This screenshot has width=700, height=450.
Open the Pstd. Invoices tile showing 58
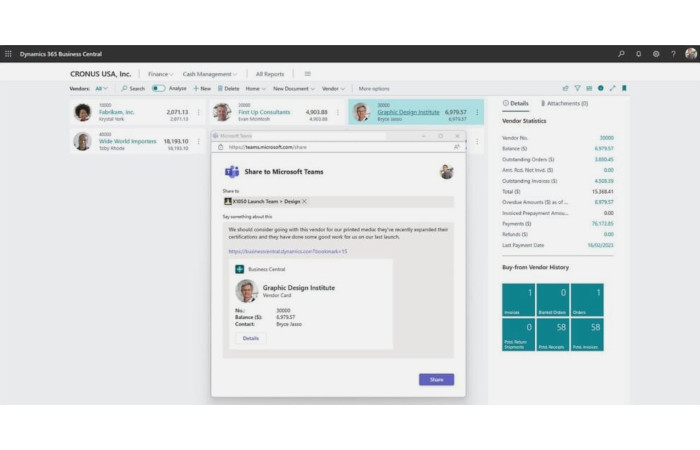pos(587,334)
